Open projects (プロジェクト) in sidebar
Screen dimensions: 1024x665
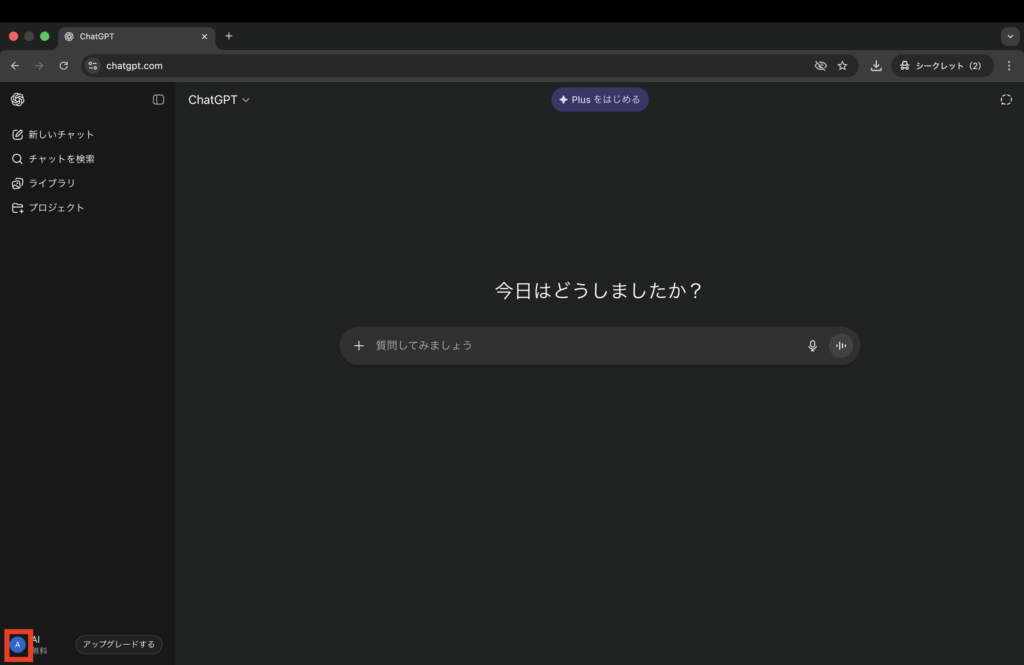(55, 208)
